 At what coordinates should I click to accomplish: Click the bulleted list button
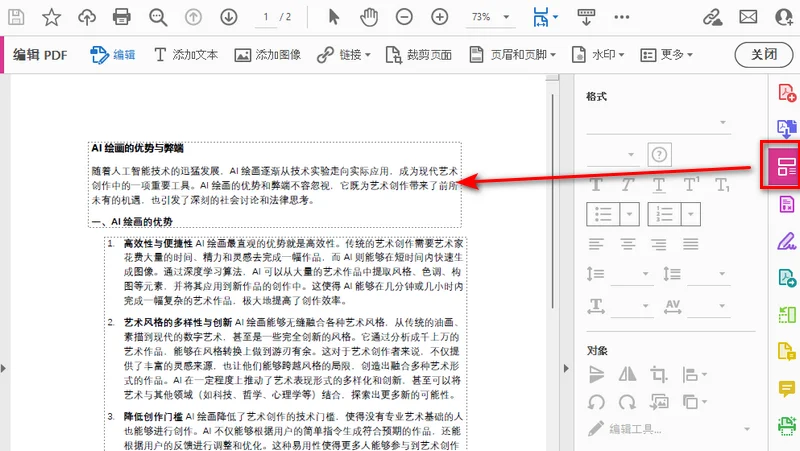[x=603, y=214]
